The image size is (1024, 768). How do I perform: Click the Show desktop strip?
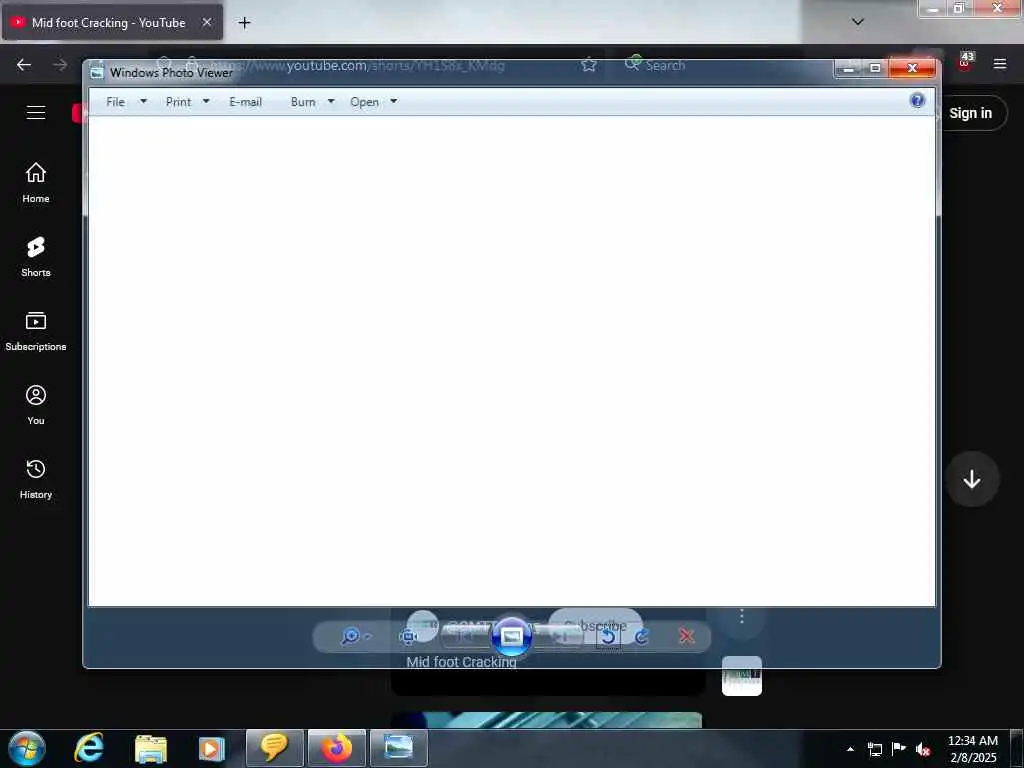1017,749
